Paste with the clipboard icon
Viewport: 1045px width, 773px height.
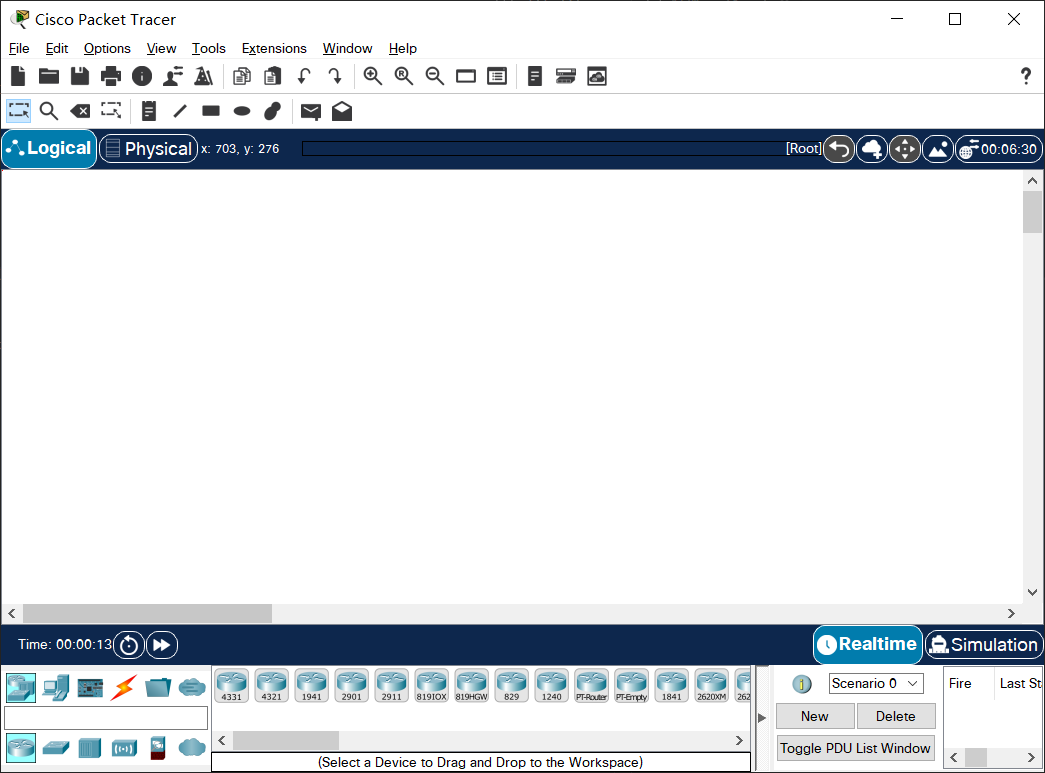click(273, 76)
